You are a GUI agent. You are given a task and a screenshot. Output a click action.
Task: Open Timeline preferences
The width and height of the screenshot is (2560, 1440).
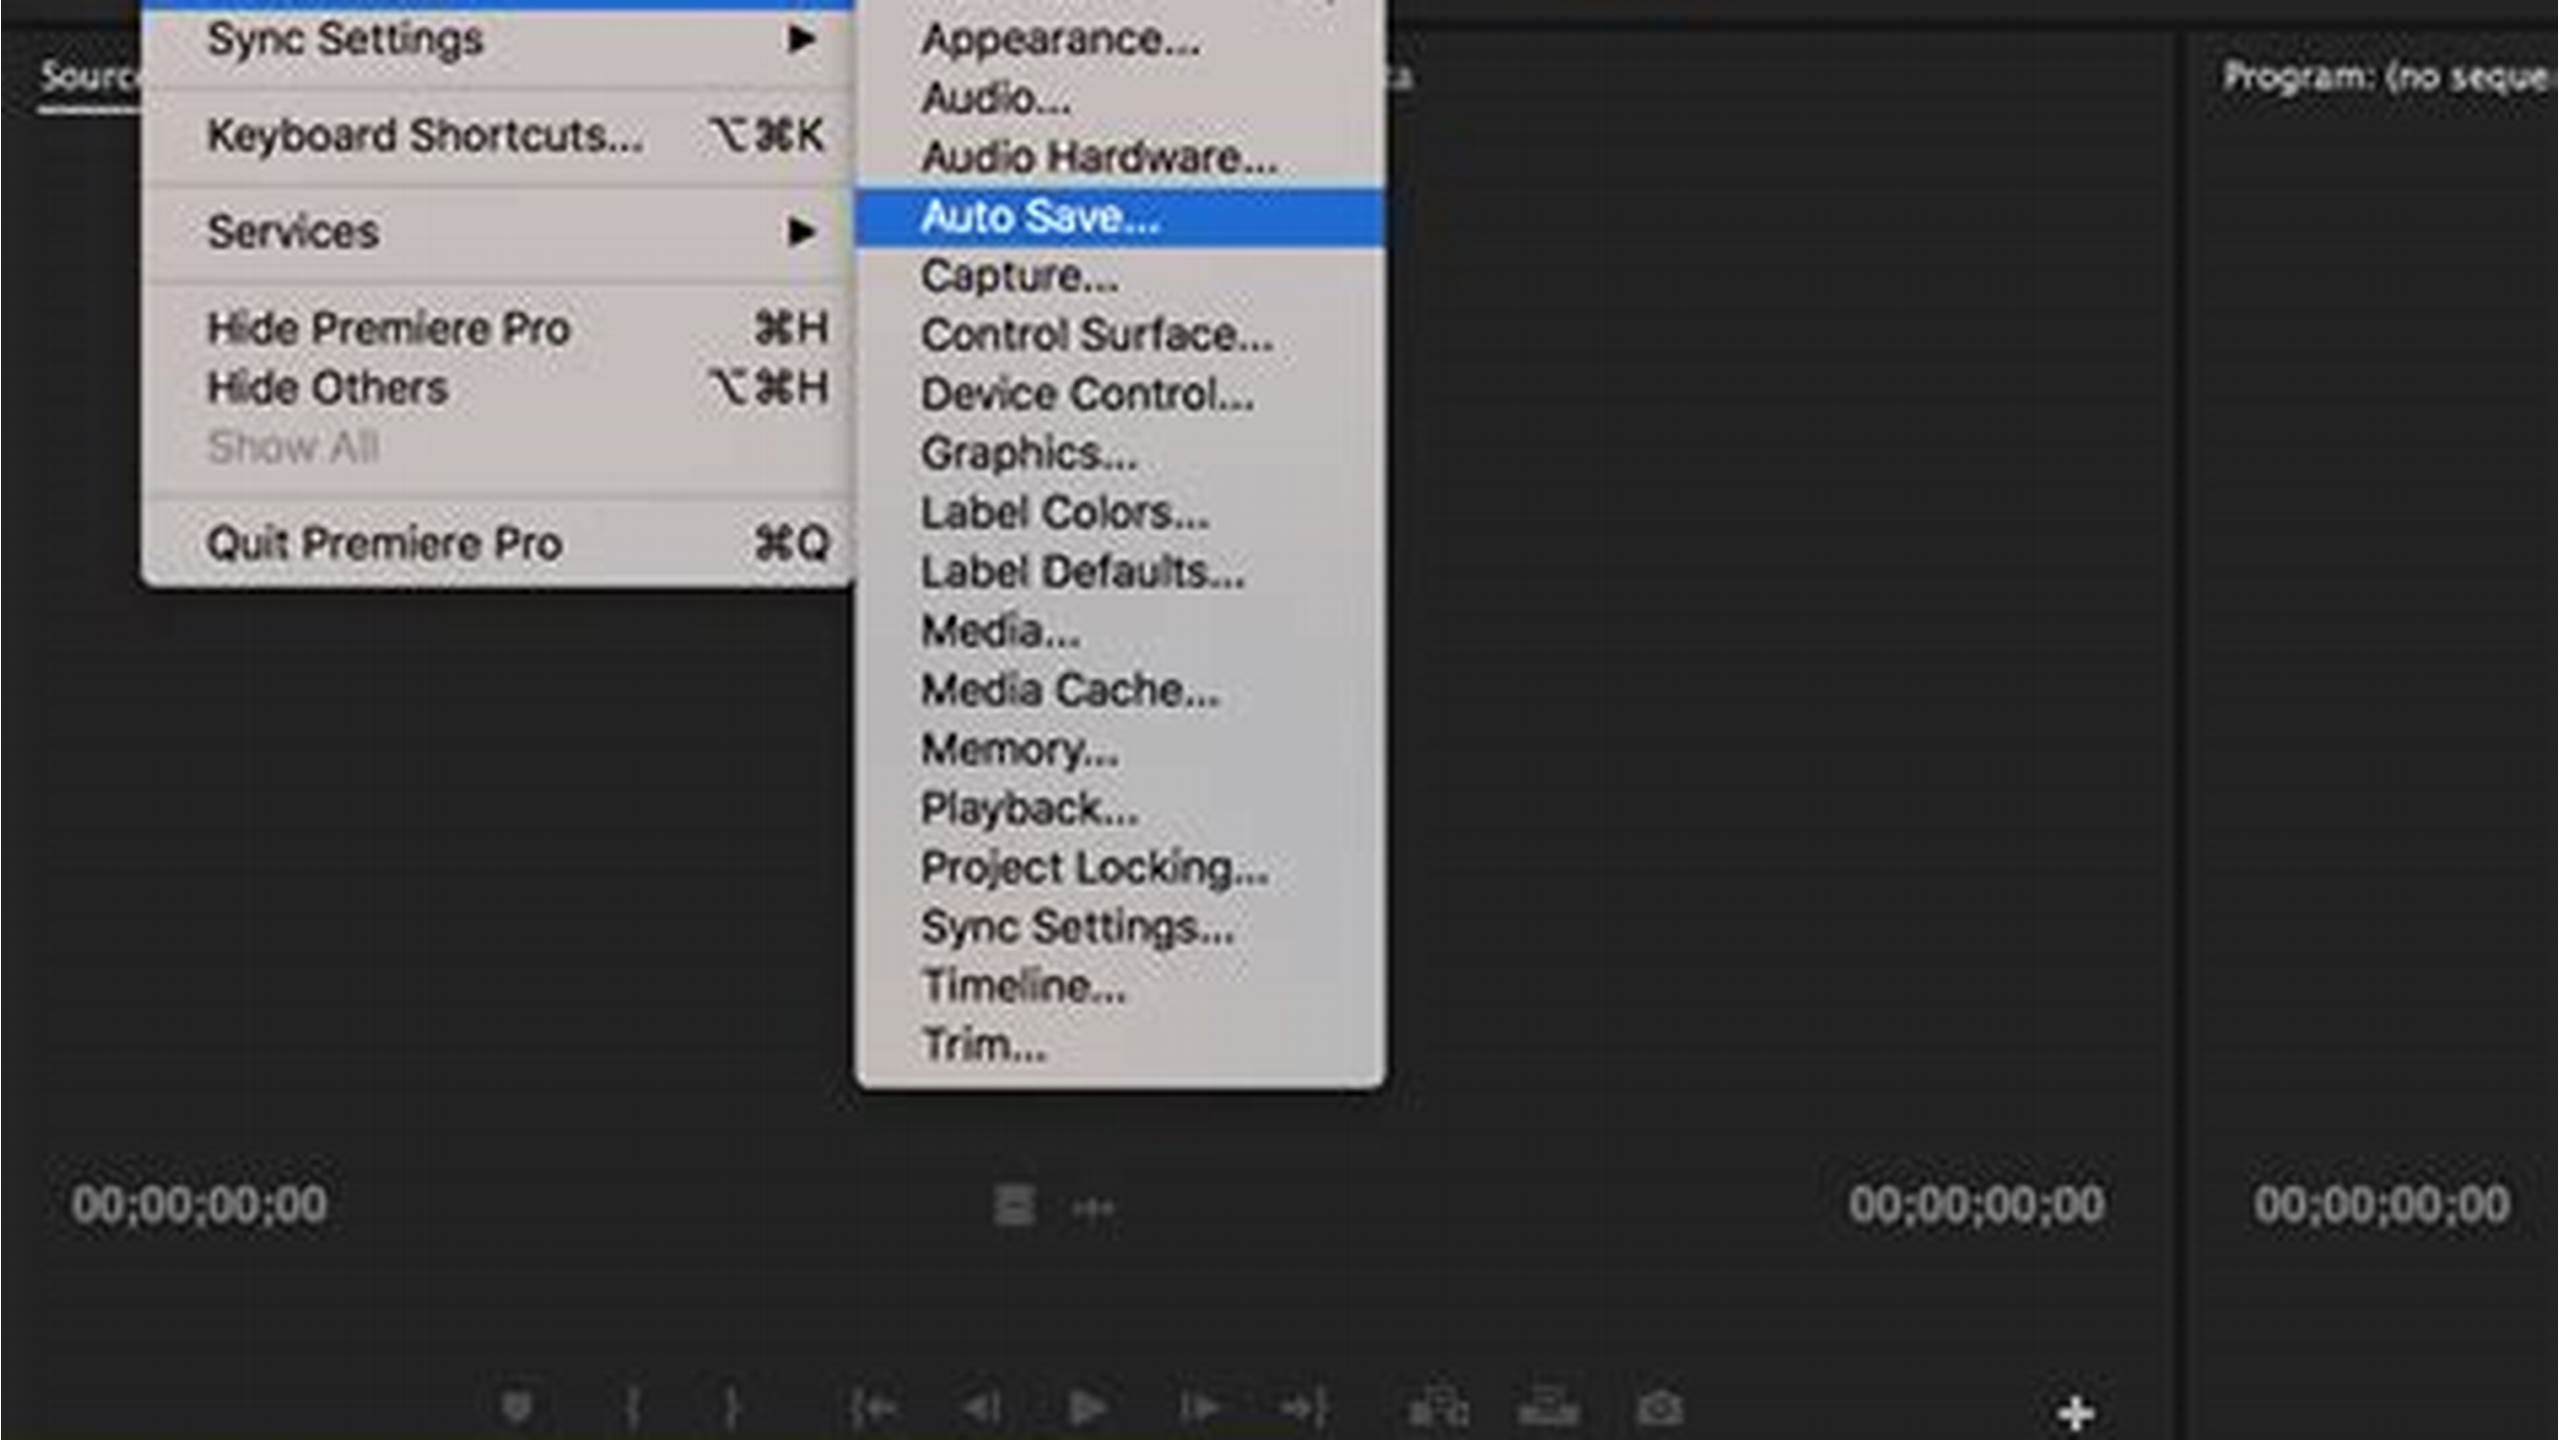tap(1121, 986)
